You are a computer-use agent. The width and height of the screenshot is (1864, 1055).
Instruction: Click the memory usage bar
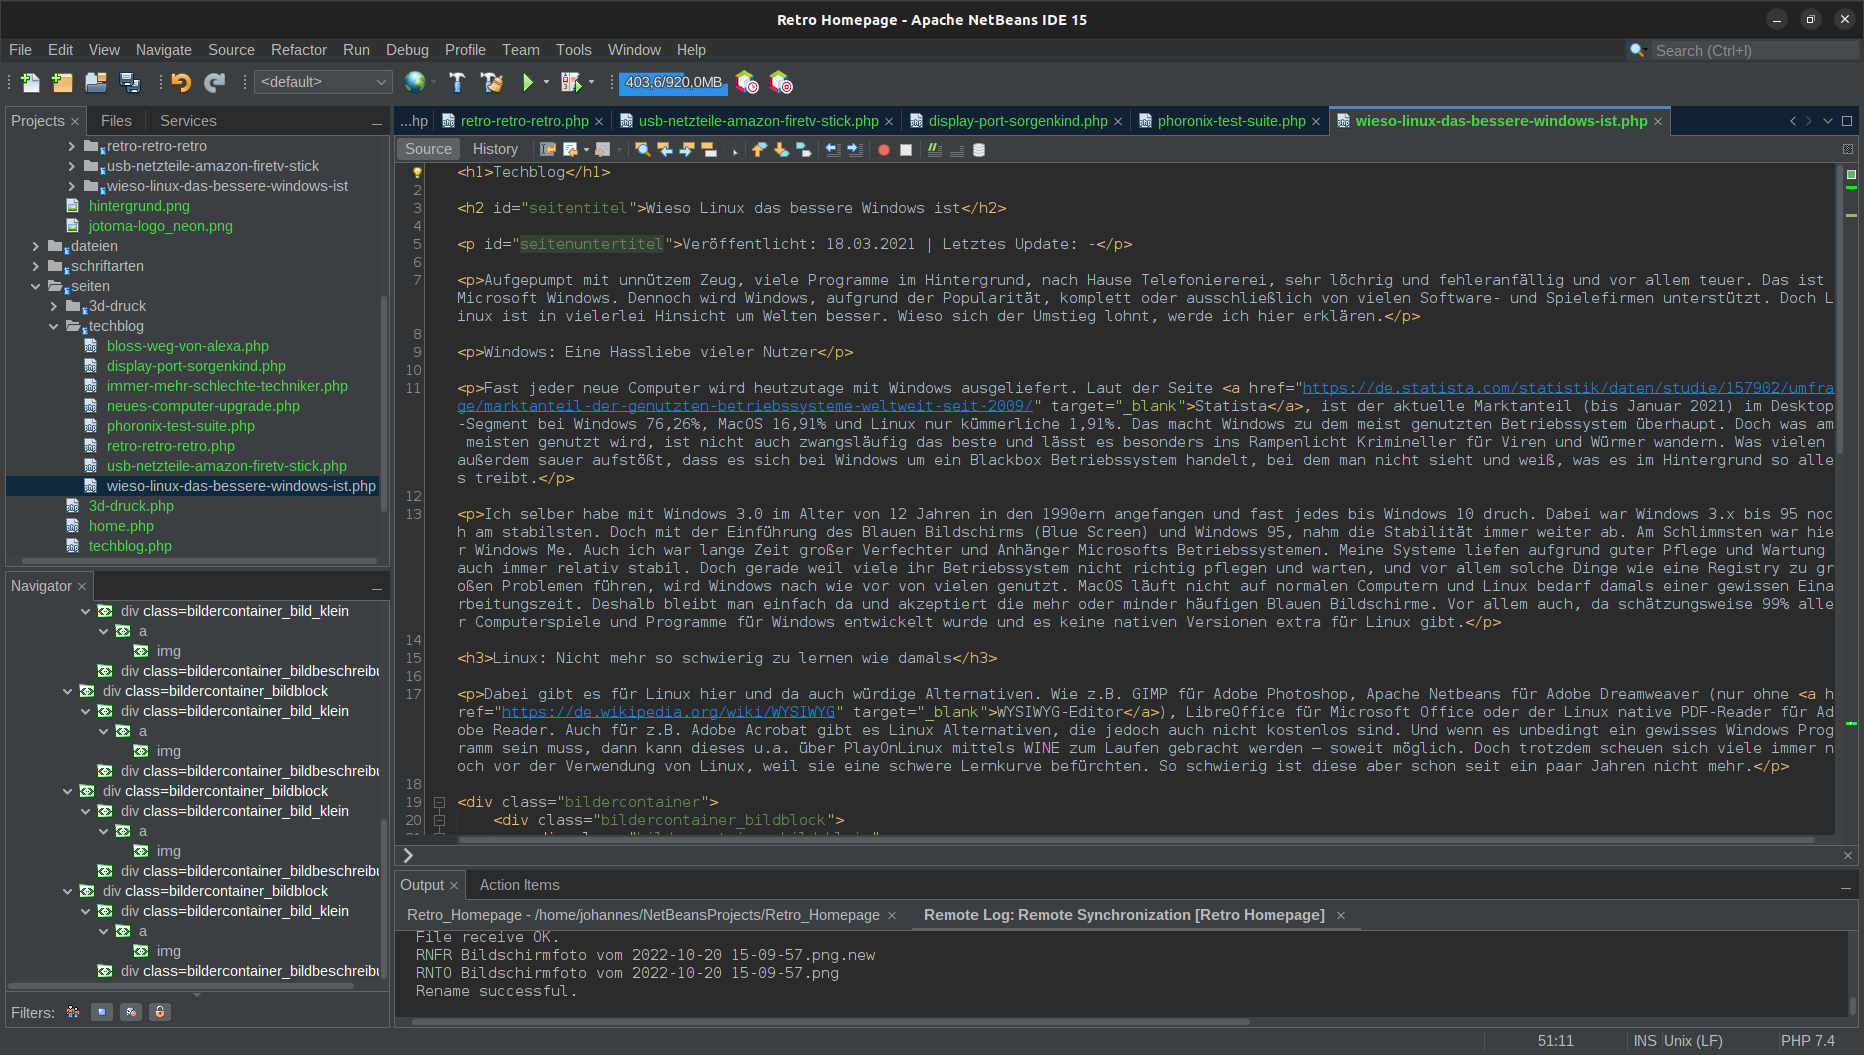coord(673,83)
